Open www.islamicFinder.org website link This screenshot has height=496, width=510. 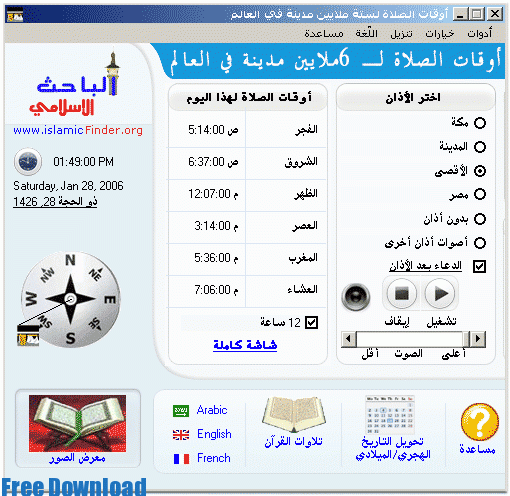click(78, 130)
